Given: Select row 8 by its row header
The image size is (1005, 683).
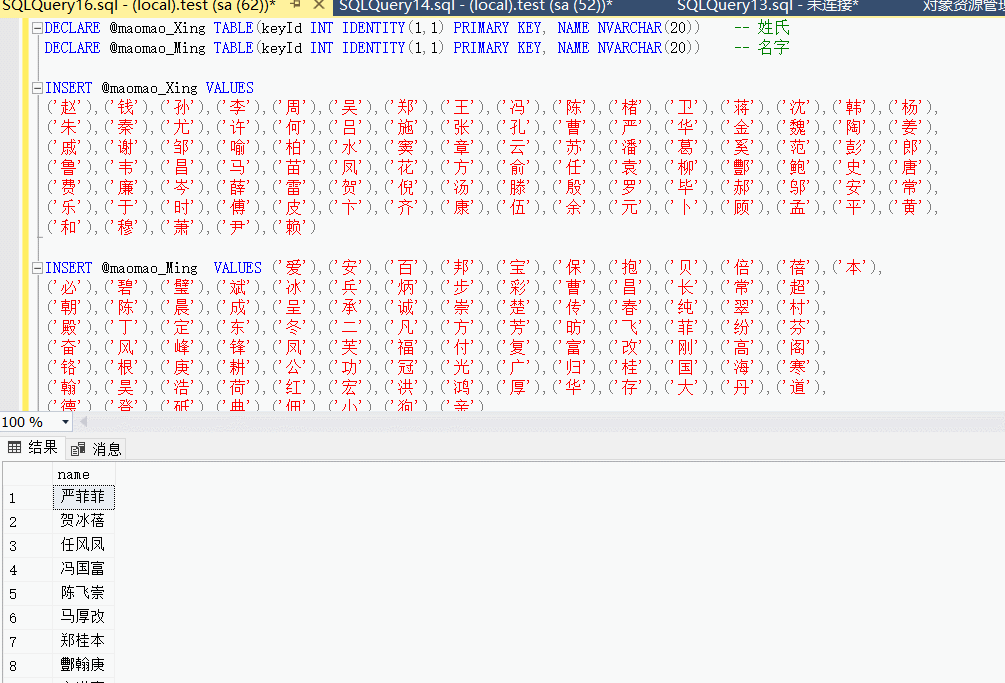Looking at the screenshot, I should tap(28, 666).
